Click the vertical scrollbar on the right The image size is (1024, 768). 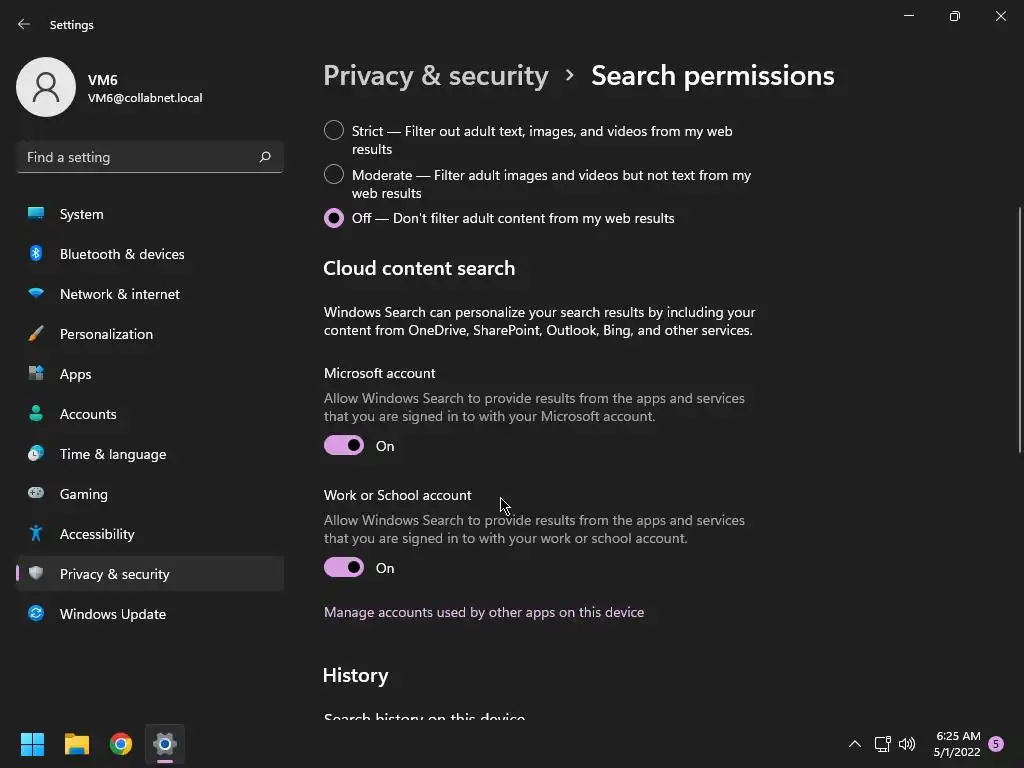point(1020,330)
